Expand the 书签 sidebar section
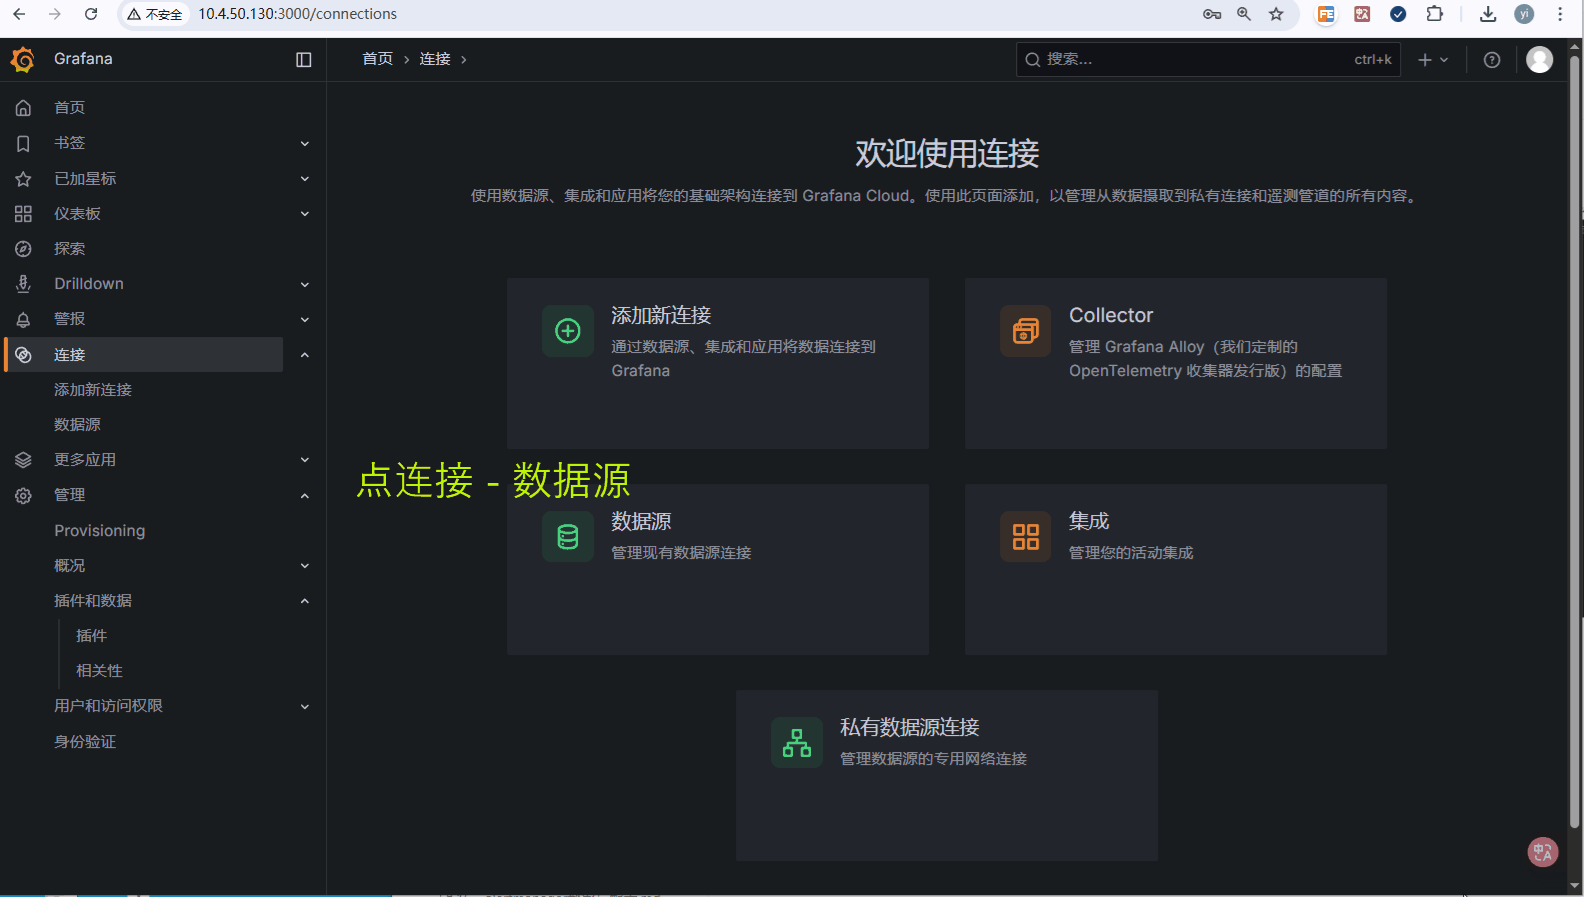This screenshot has height=897, width=1584. 305,144
